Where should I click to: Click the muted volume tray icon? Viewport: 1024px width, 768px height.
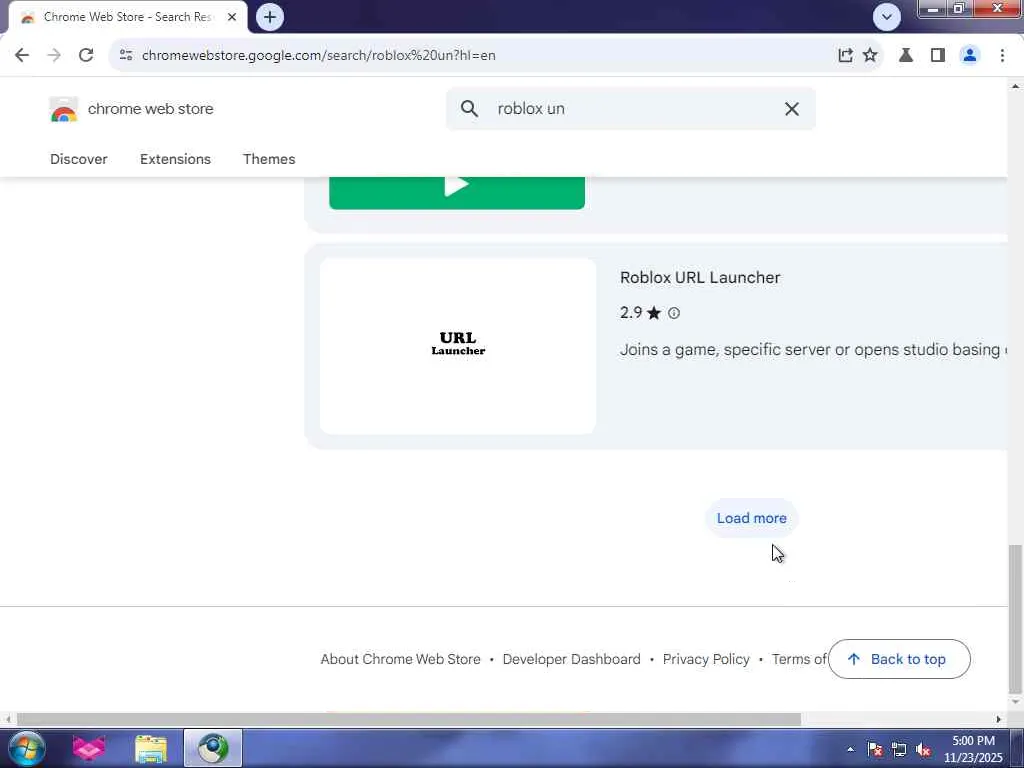click(923, 749)
